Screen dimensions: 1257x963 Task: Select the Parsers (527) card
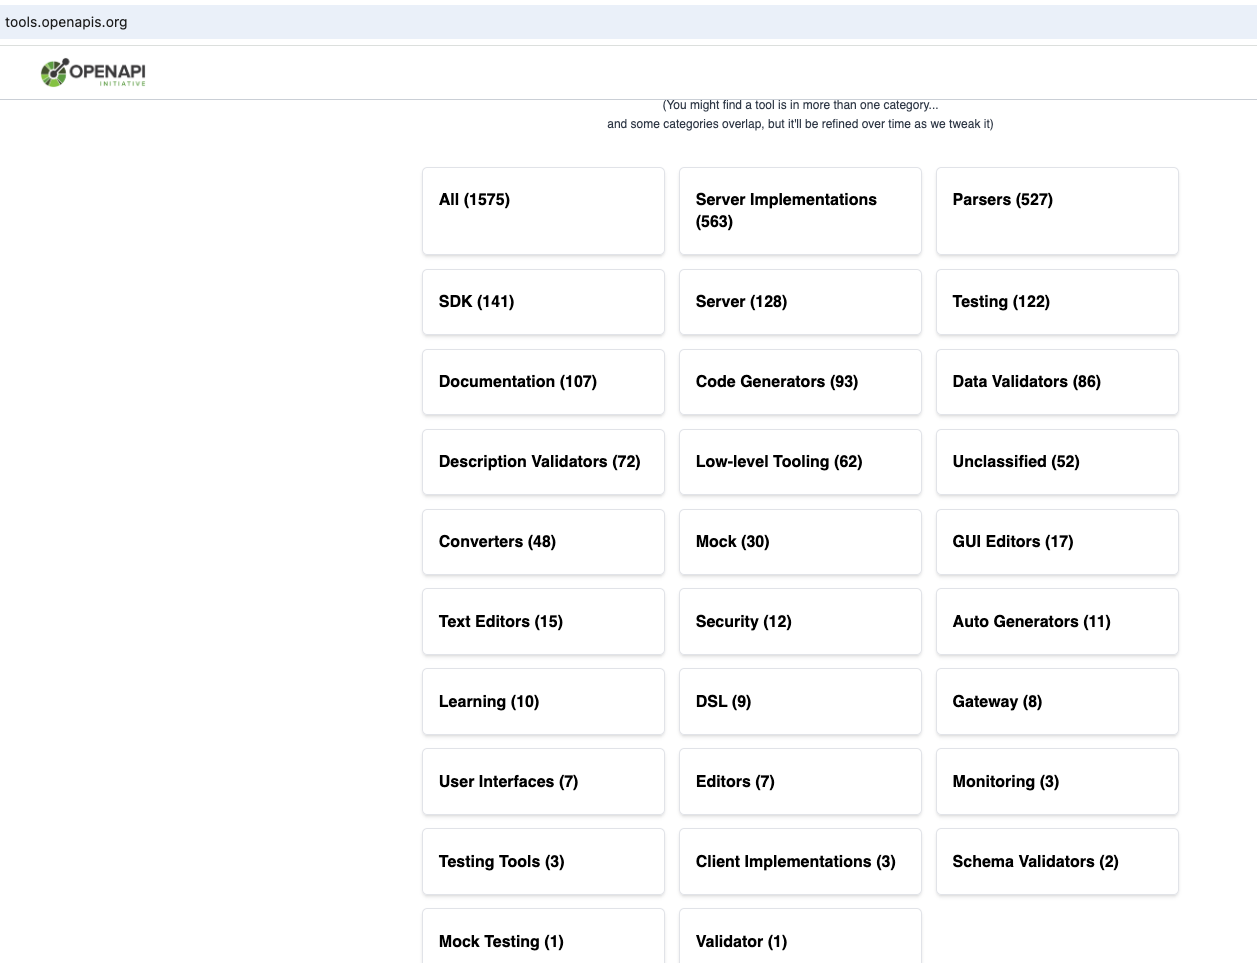point(1057,211)
